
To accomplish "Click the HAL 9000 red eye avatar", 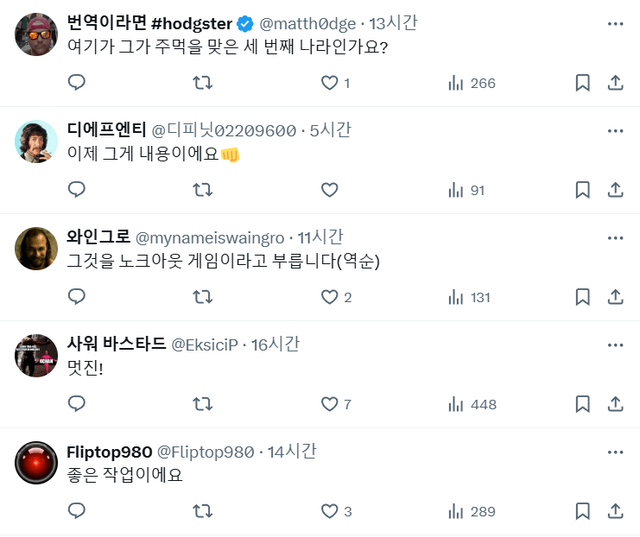I will (x=37, y=463).
